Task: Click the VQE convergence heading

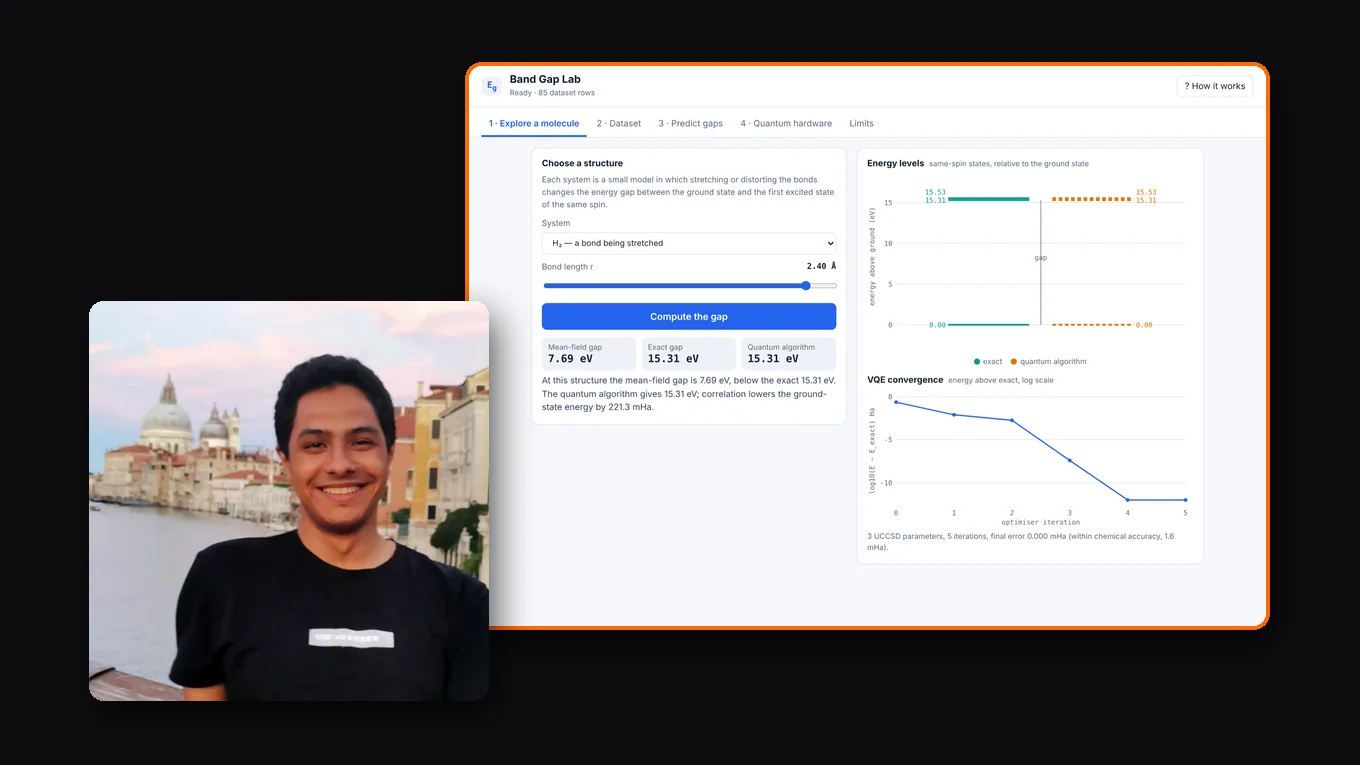Action: tap(905, 380)
